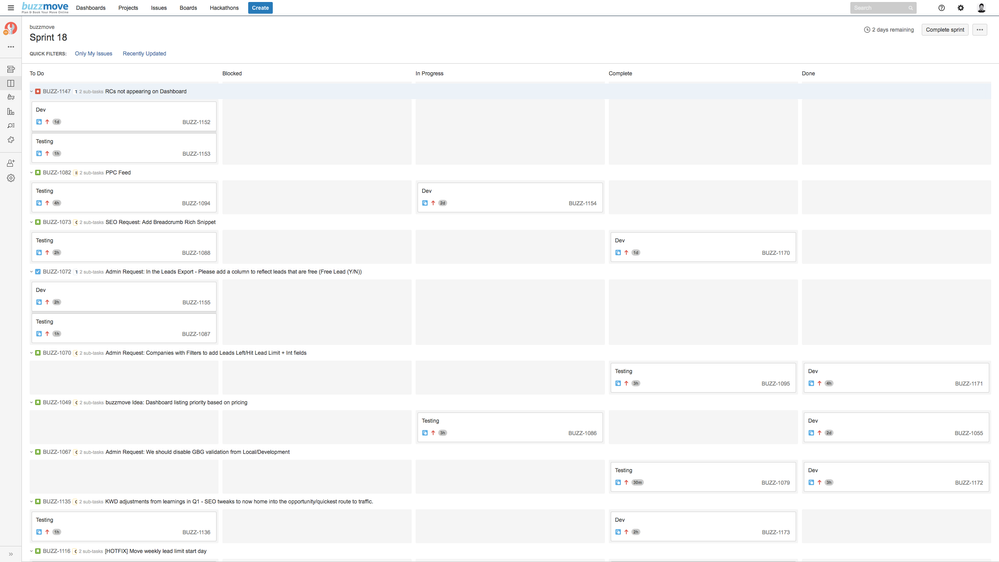Toggle the Recently Updated quick filter
Image resolution: width=999 pixels, height=562 pixels.
pos(144,54)
